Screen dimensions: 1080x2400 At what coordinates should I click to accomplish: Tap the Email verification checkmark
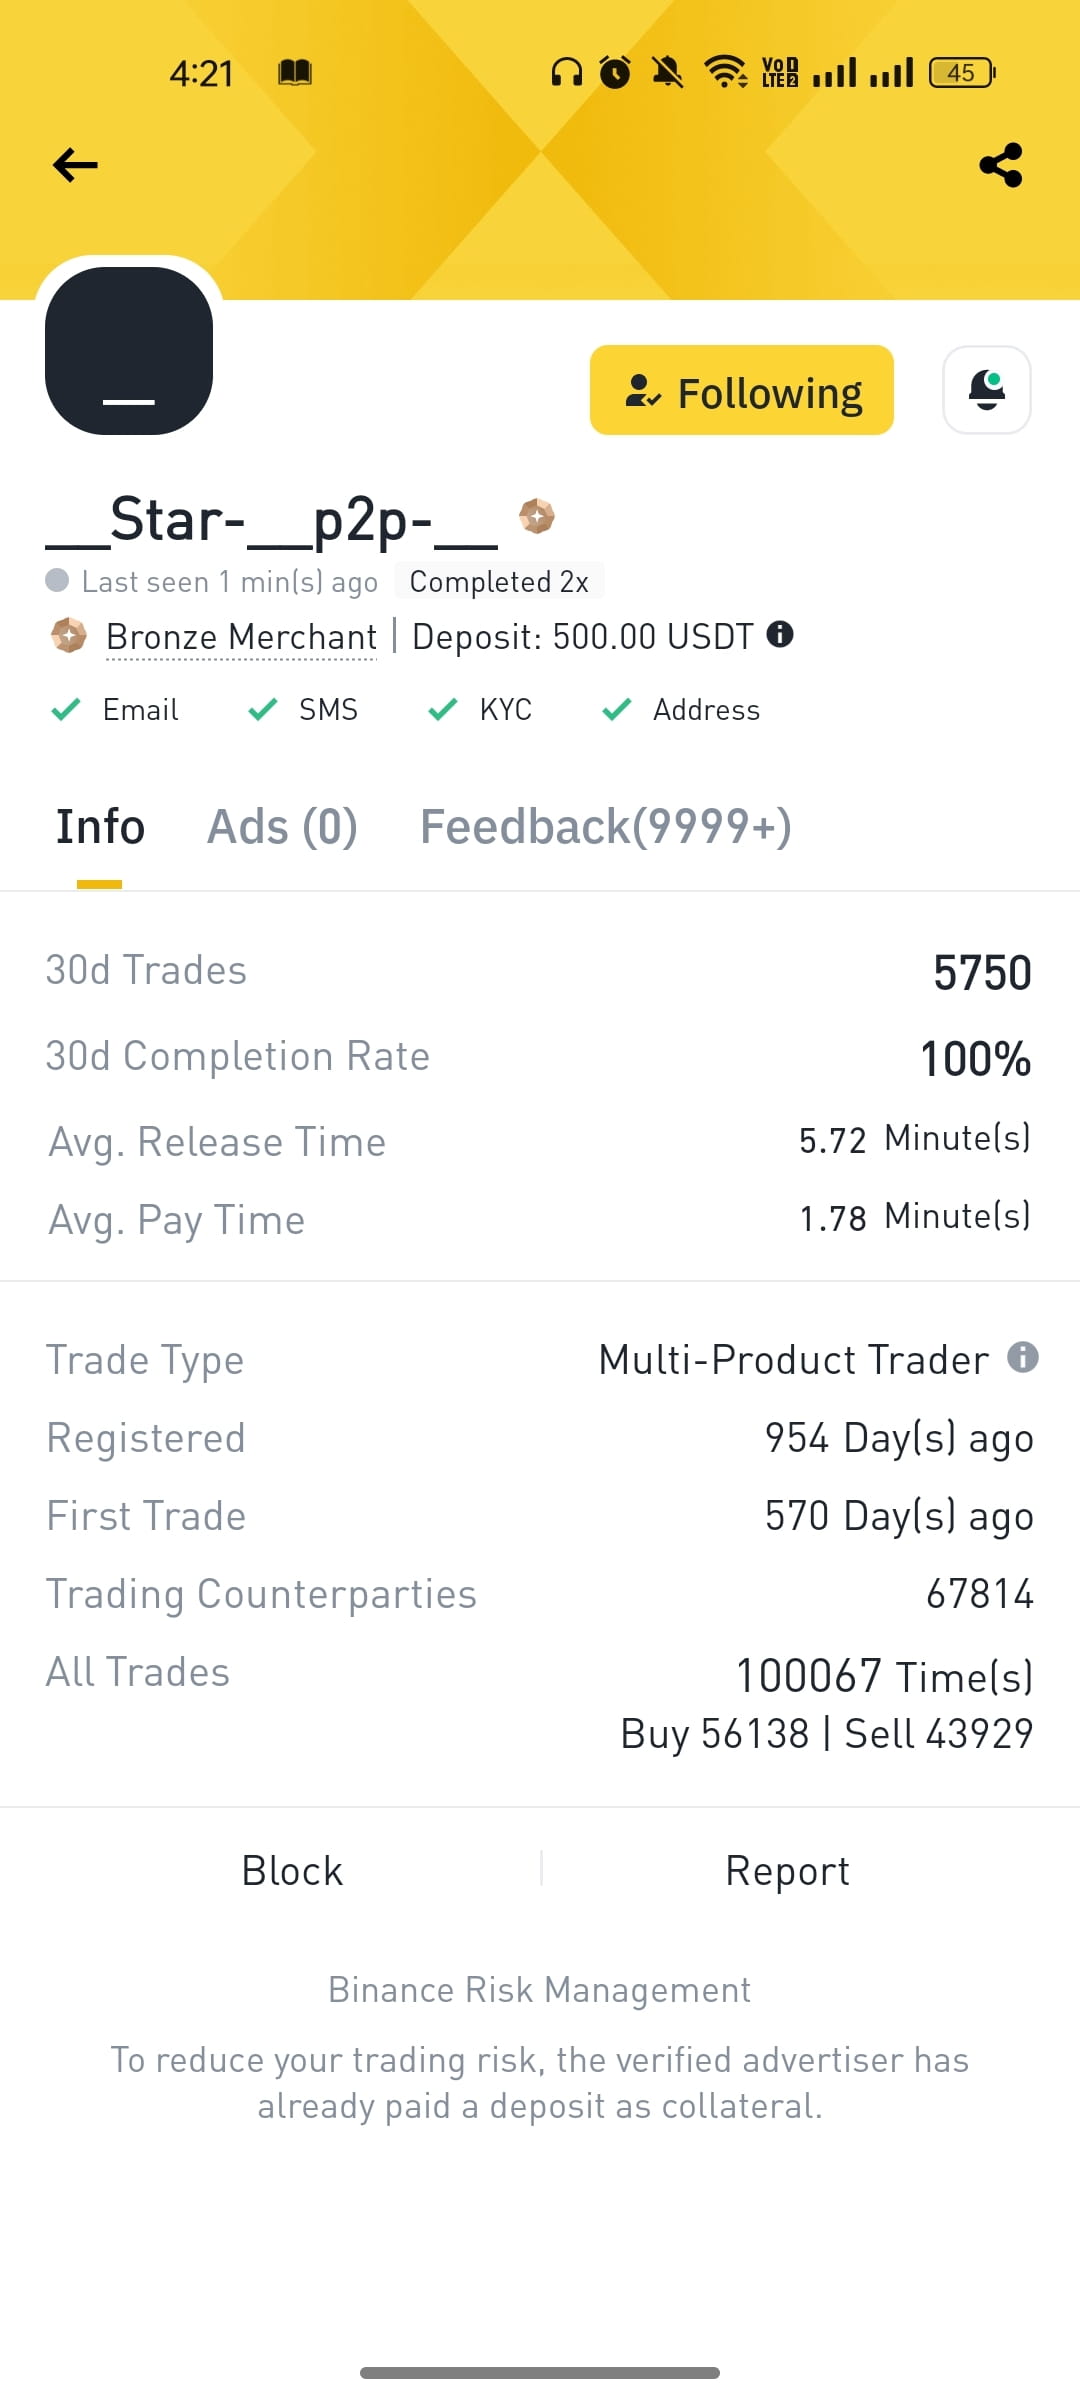pyautogui.click(x=66, y=710)
